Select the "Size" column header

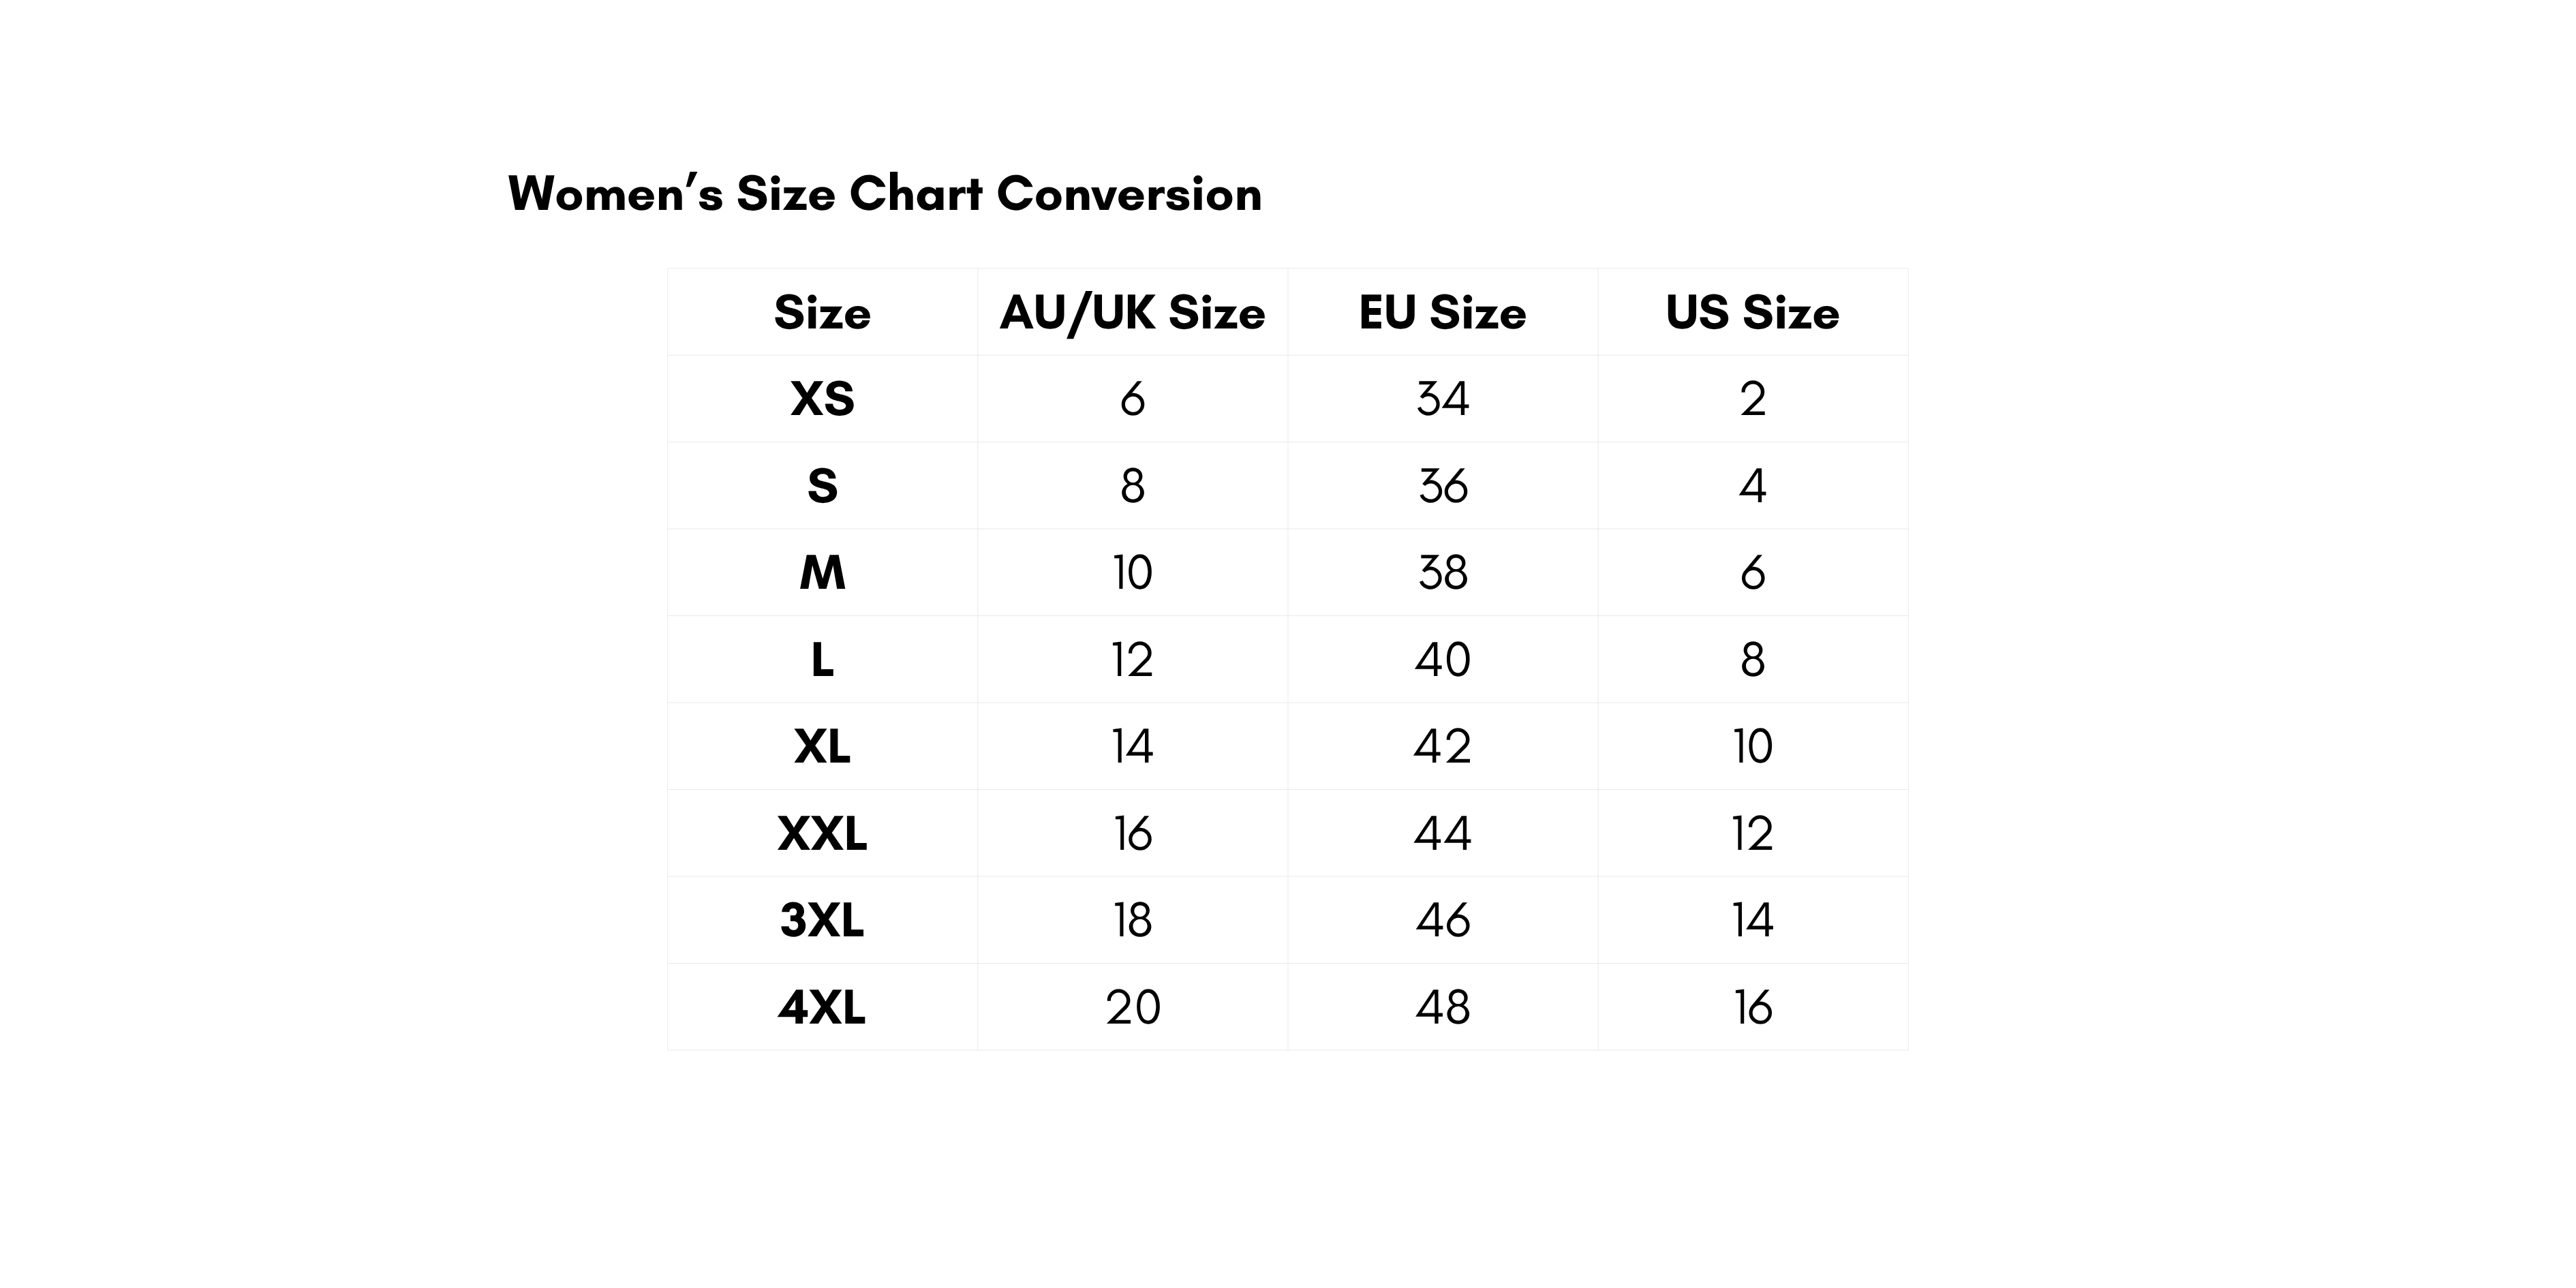pyautogui.click(x=822, y=313)
